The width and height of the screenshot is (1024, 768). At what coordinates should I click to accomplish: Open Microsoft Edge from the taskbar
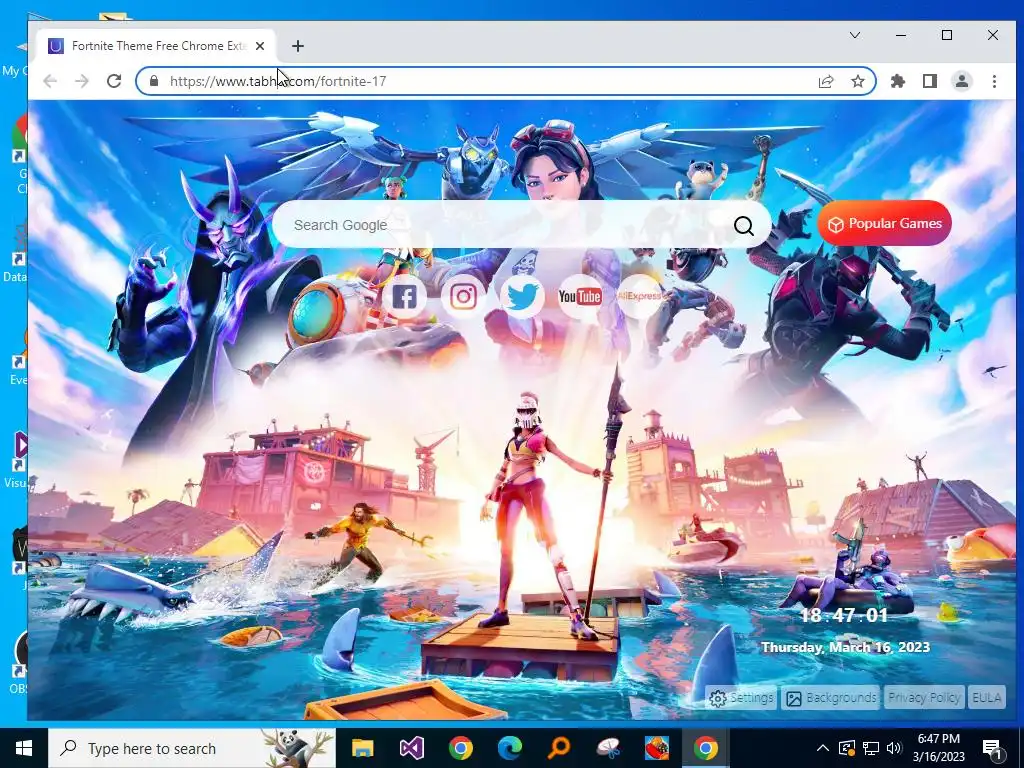pos(510,748)
